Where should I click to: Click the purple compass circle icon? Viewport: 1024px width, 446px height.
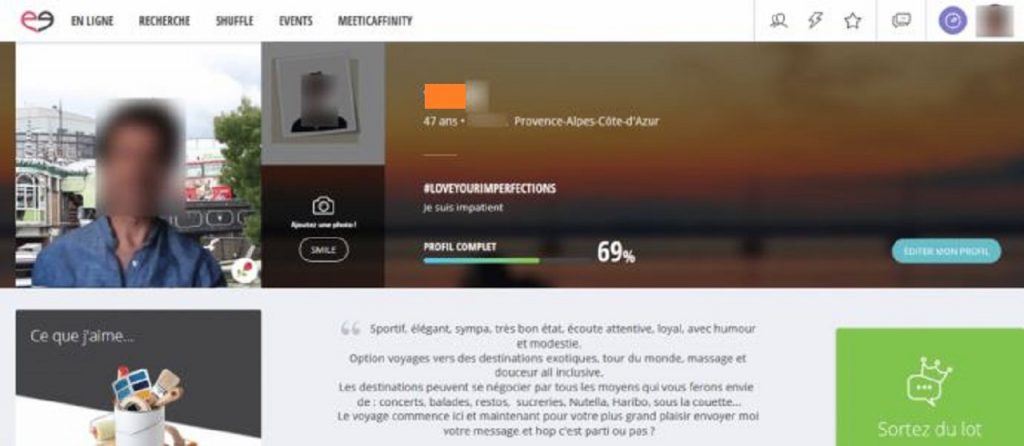pos(953,21)
